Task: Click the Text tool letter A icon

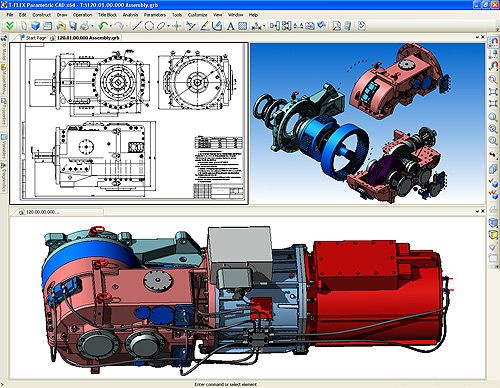Action: click(230, 26)
